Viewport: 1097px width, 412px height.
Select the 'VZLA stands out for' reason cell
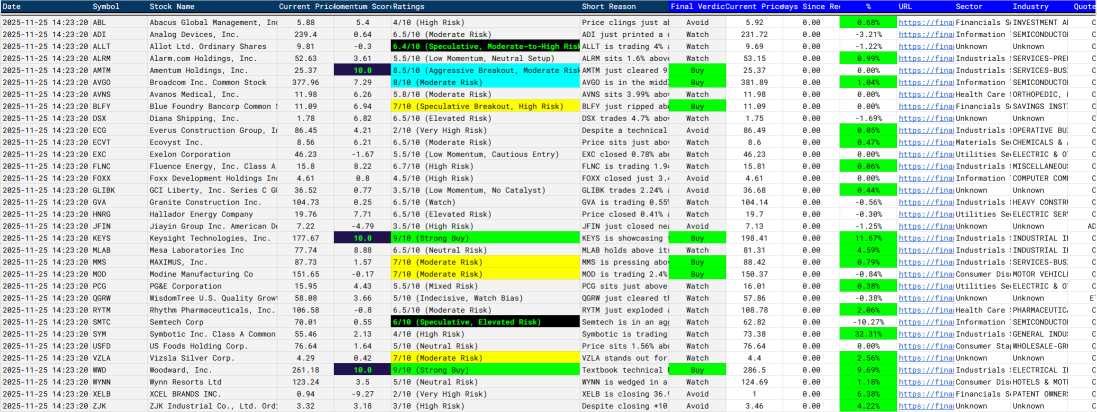[625, 358]
